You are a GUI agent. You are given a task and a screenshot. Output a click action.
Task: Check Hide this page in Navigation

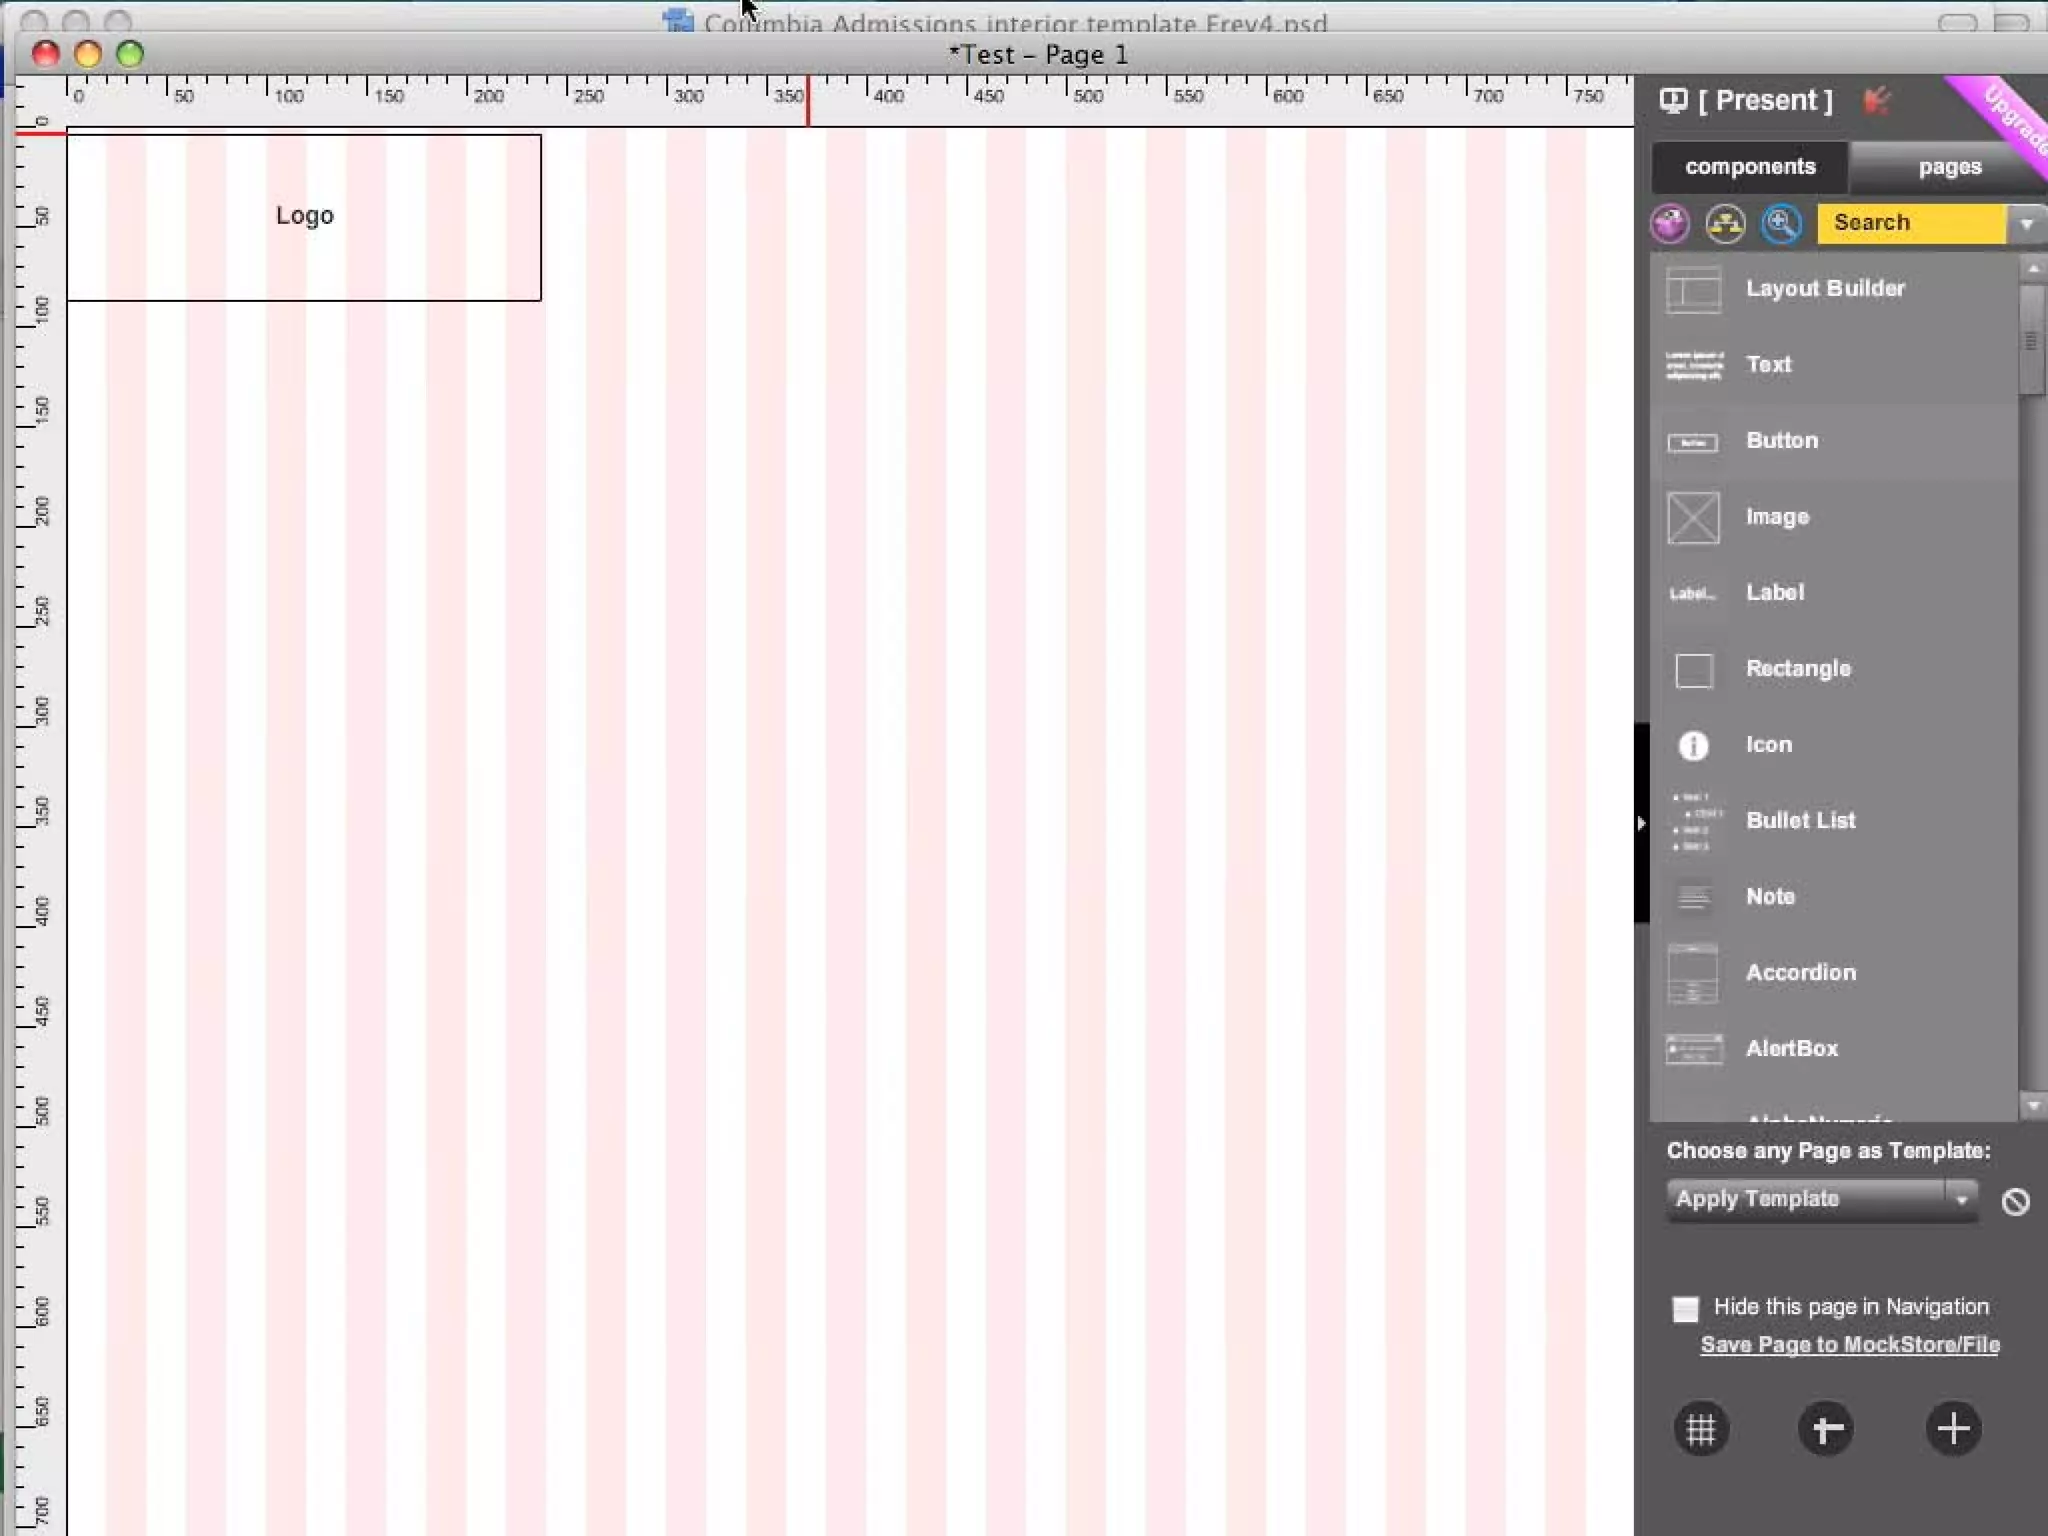tap(1685, 1308)
